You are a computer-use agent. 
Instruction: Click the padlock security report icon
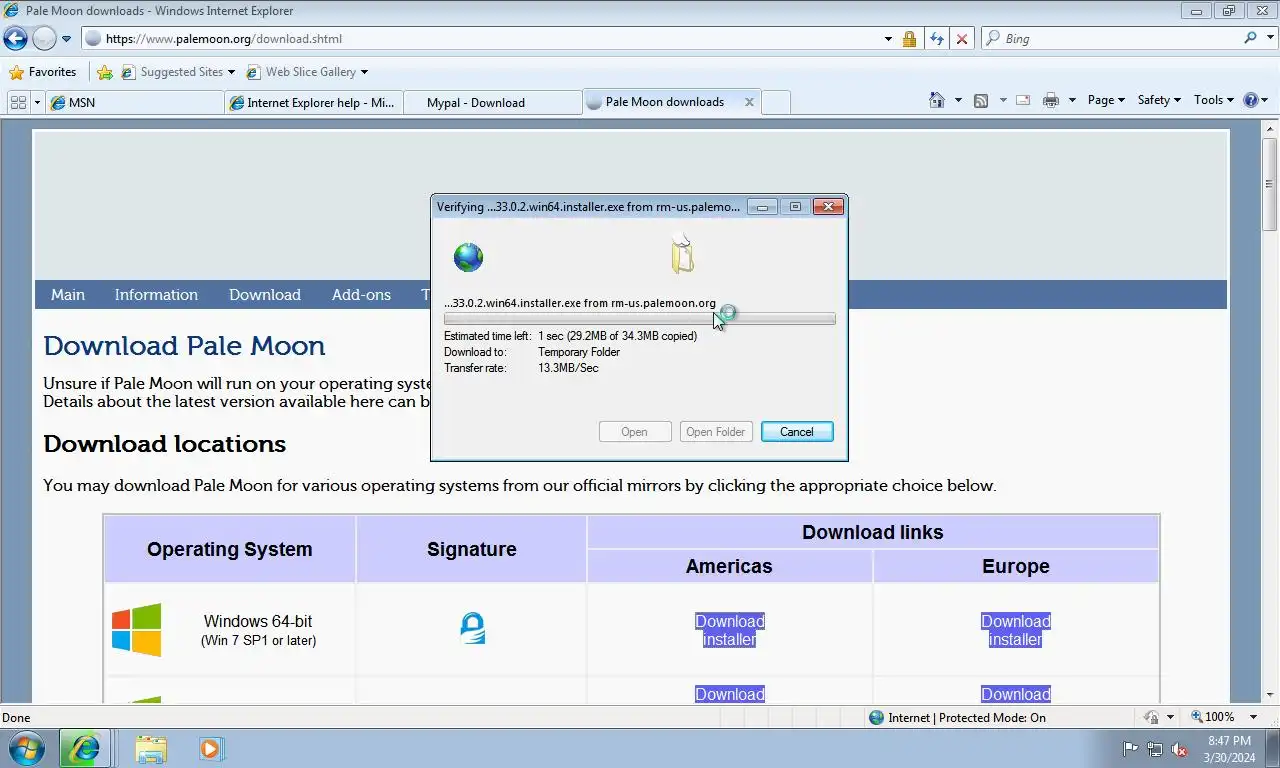coord(909,39)
